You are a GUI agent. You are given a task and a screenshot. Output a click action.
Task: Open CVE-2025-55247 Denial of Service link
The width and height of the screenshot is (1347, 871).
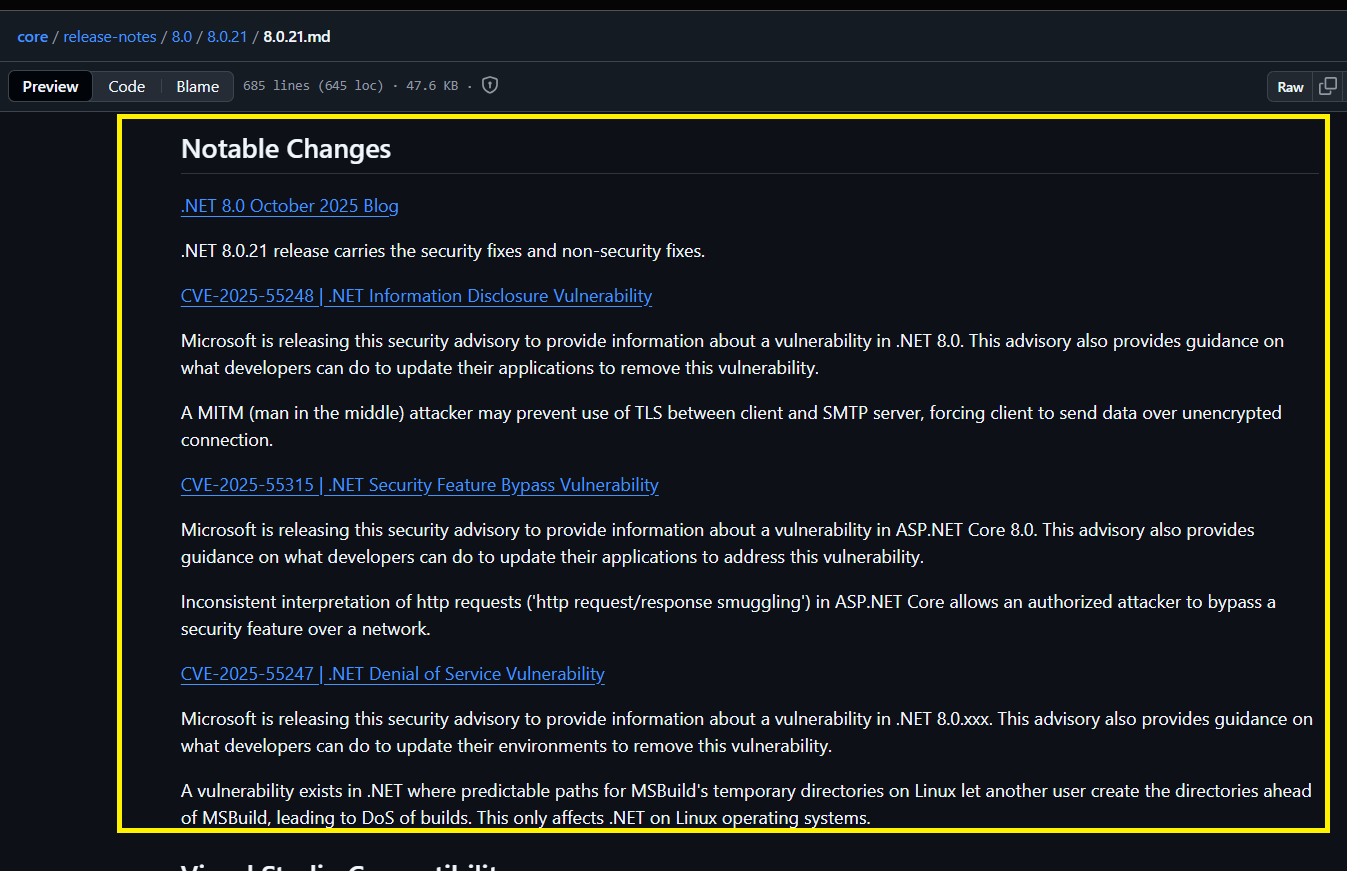[x=392, y=674]
